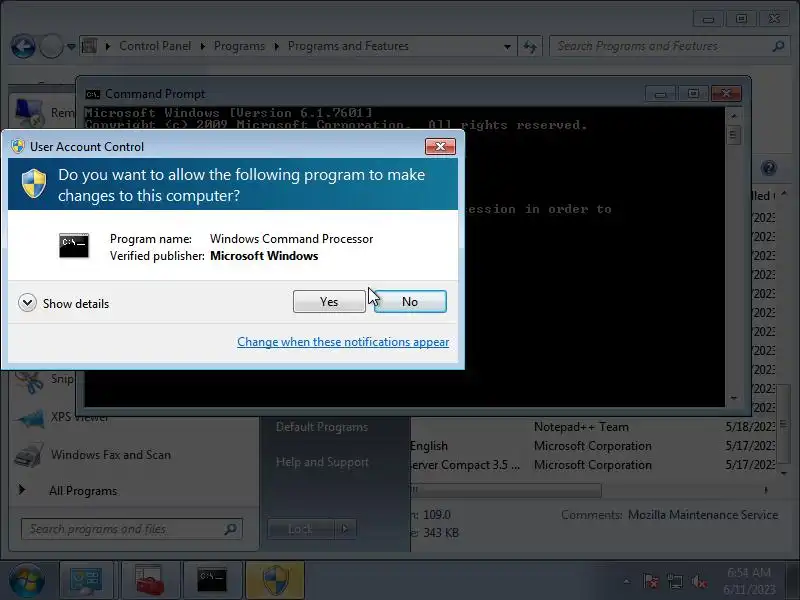The height and width of the screenshot is (600, 800).
Task: Click the Control Panel icon at address bar start
Action: click(x=89, y=46)
